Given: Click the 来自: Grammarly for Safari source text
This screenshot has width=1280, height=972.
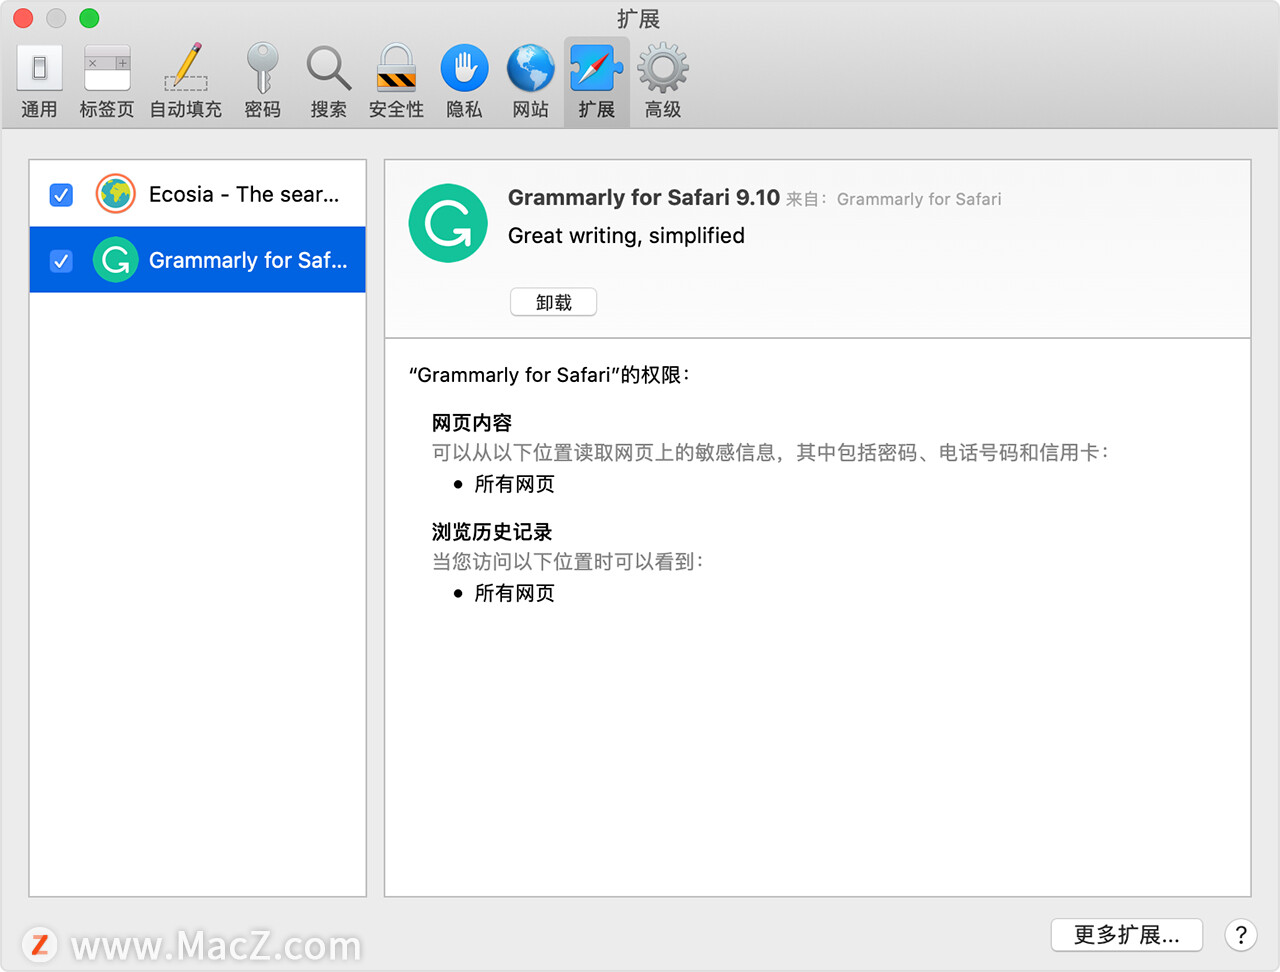Looking at the screenshot, I should (x=894, y=199).
